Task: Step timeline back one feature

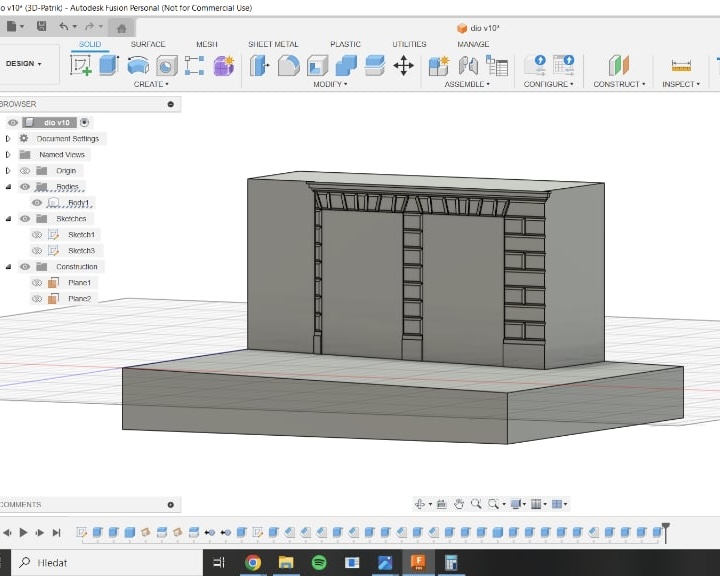Action: [x=7, y=532]
